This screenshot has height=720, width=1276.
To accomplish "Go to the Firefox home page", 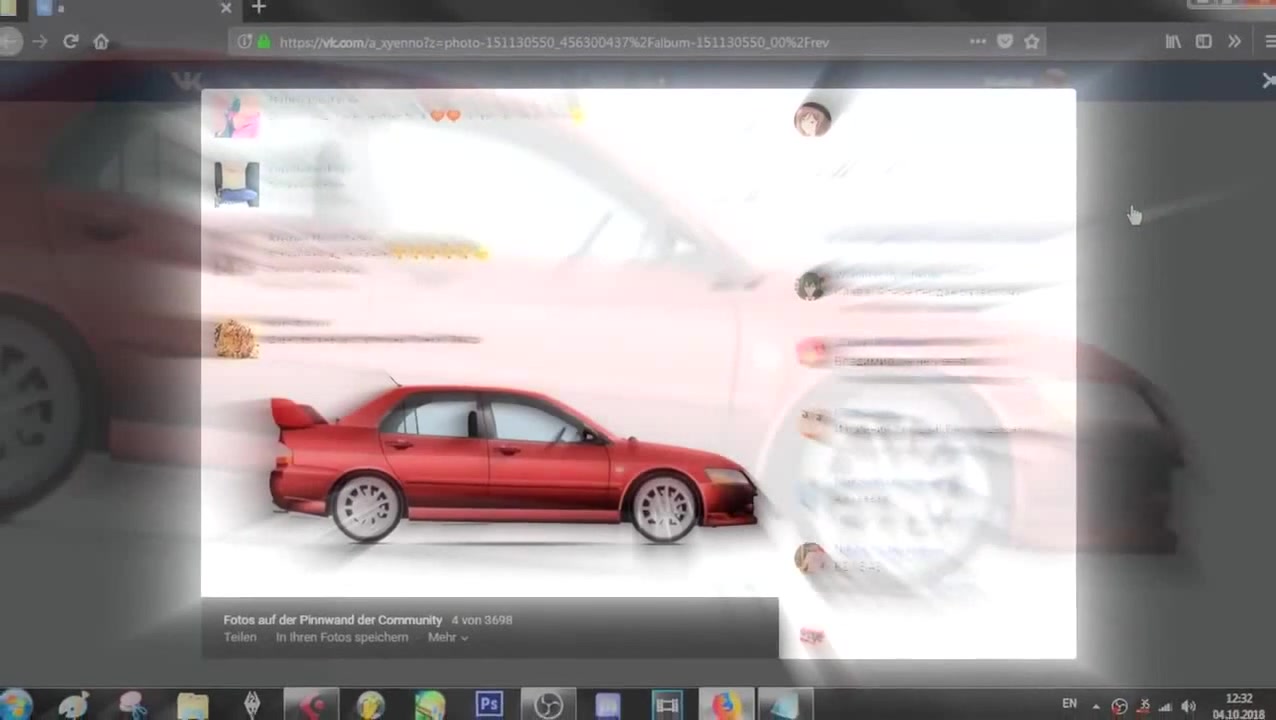I will point(101,42).
